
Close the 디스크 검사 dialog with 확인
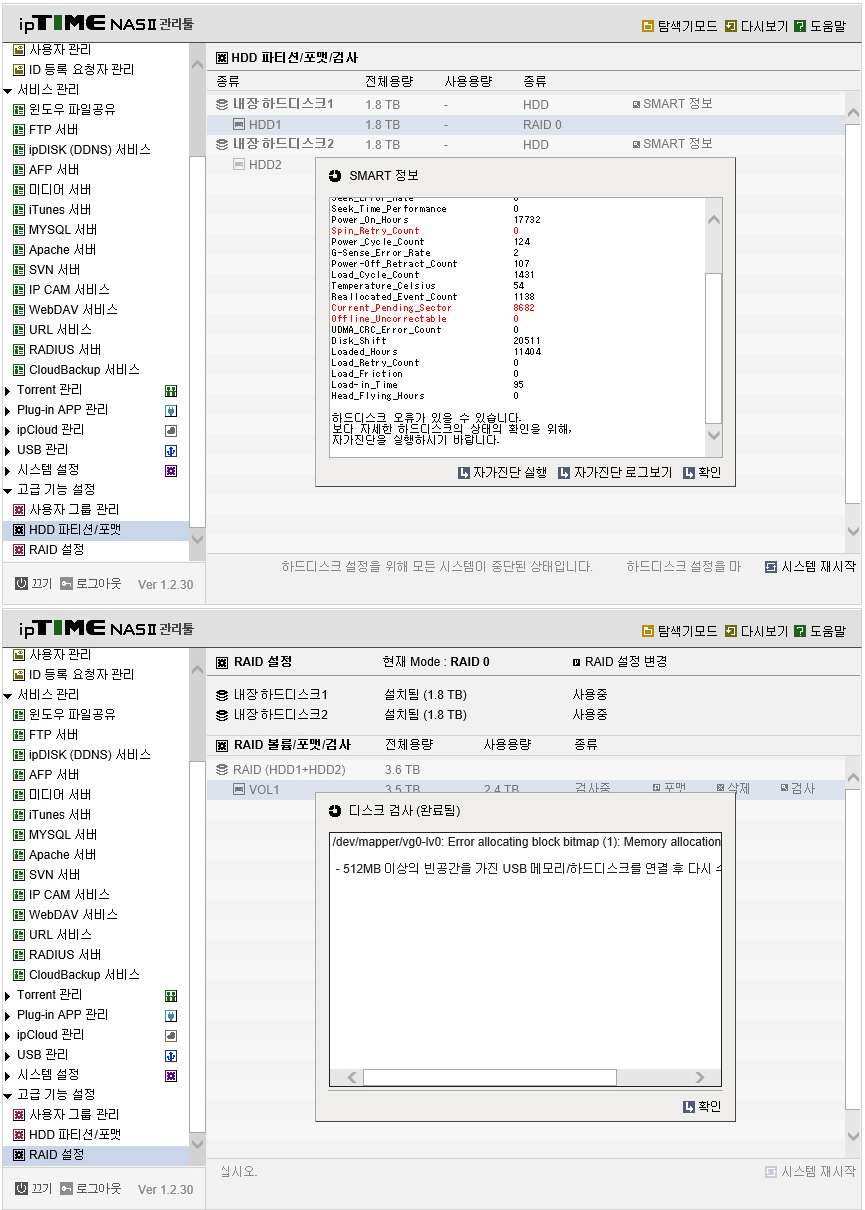(x=702, y=1107)
